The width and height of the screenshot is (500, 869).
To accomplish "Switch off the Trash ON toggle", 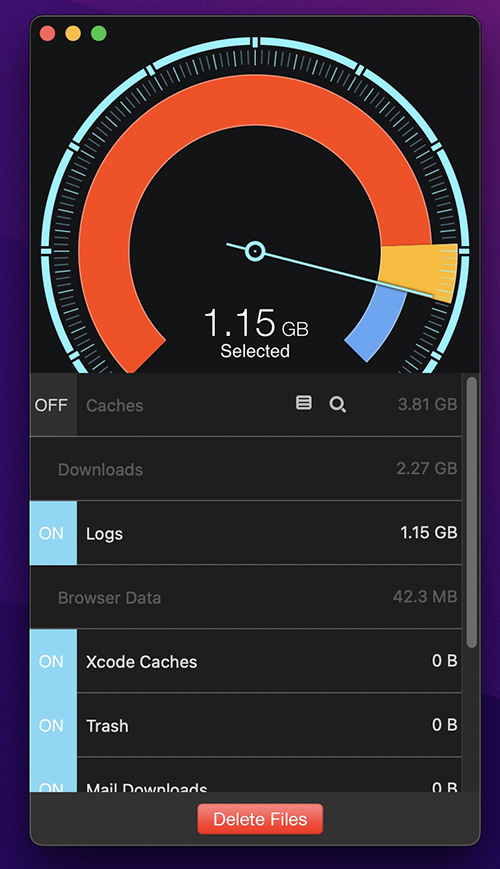I will 53,725.
